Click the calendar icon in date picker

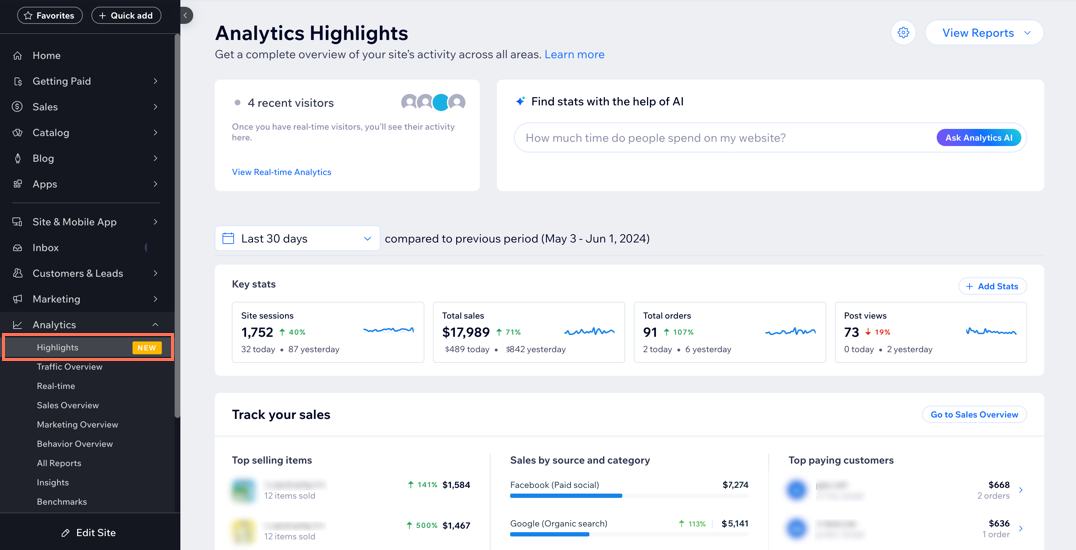coord(228,239)
